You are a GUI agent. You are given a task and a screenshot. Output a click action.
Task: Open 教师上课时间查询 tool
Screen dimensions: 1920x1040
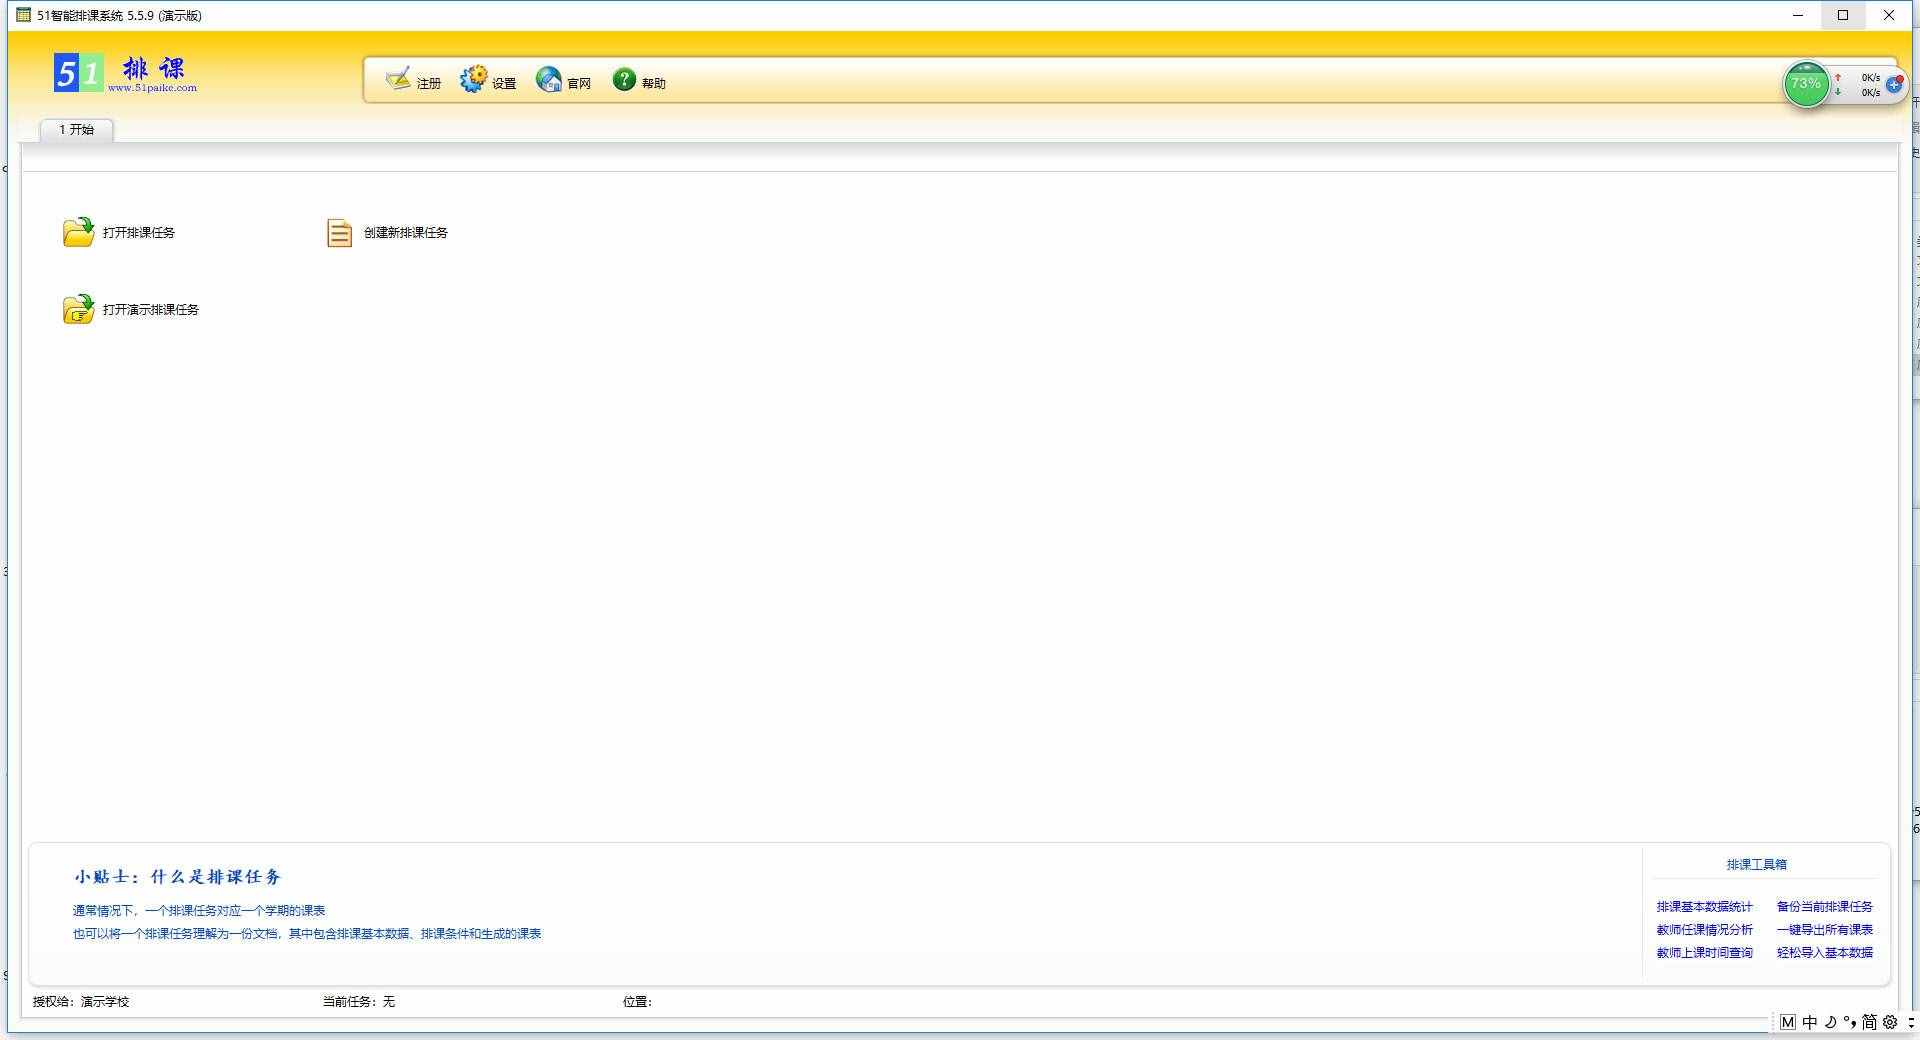(x=1704, y=953)
